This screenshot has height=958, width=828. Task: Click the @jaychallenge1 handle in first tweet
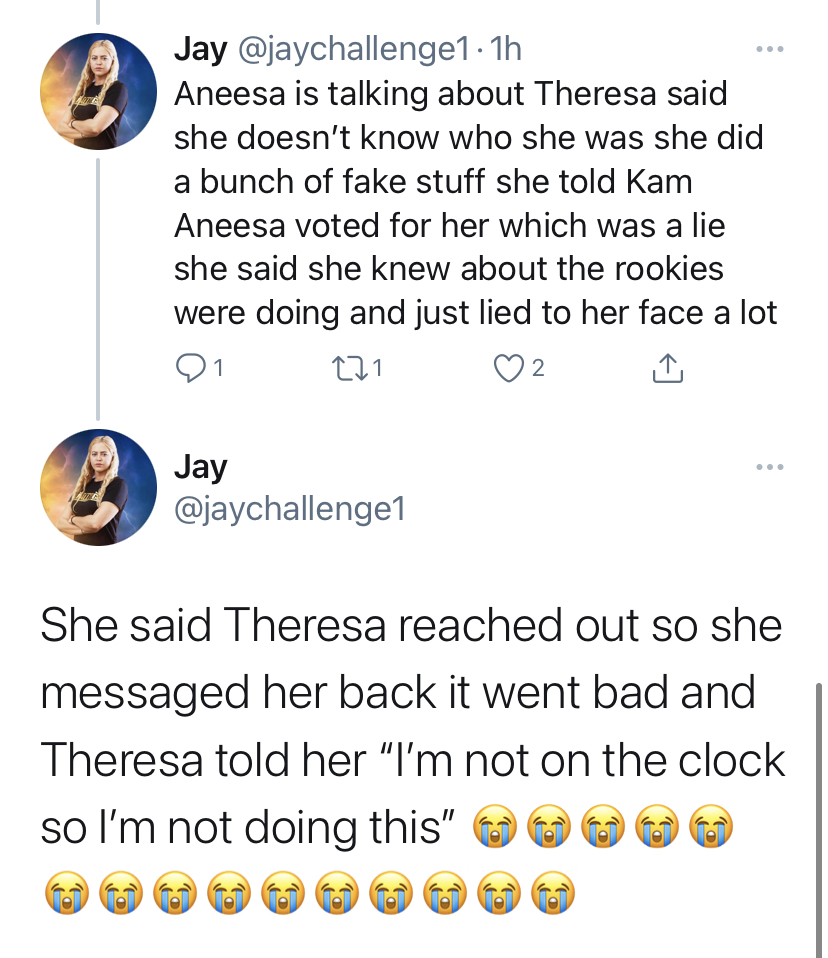[354, 49]
